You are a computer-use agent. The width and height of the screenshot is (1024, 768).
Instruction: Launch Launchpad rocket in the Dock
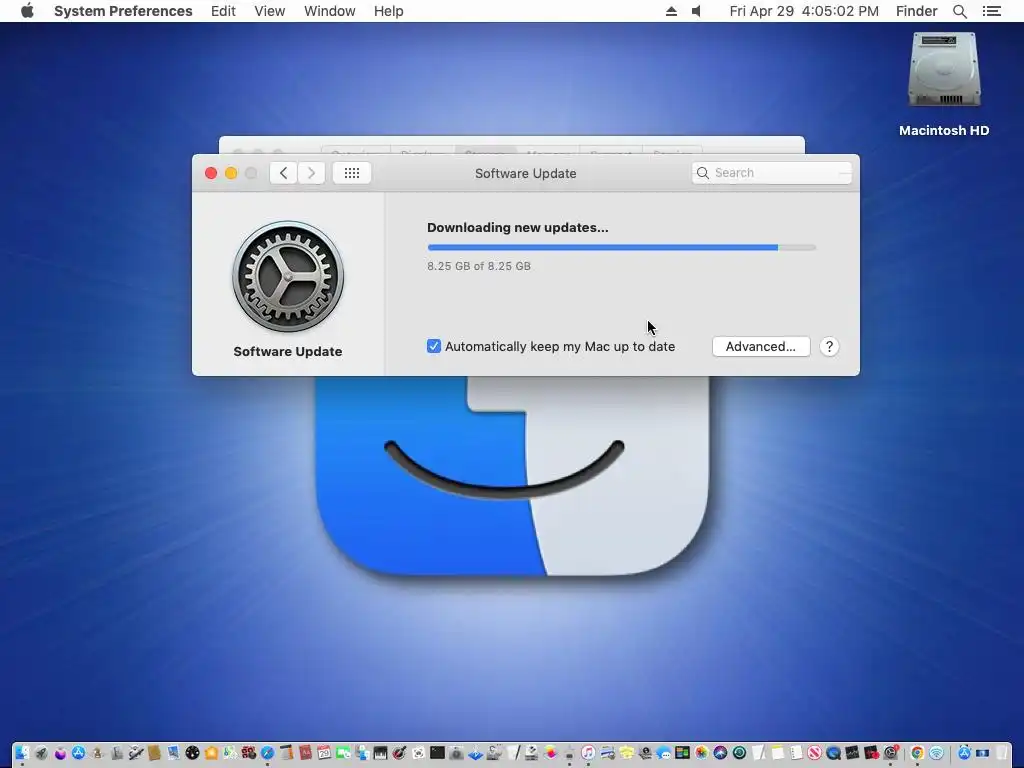pos(41,753)
